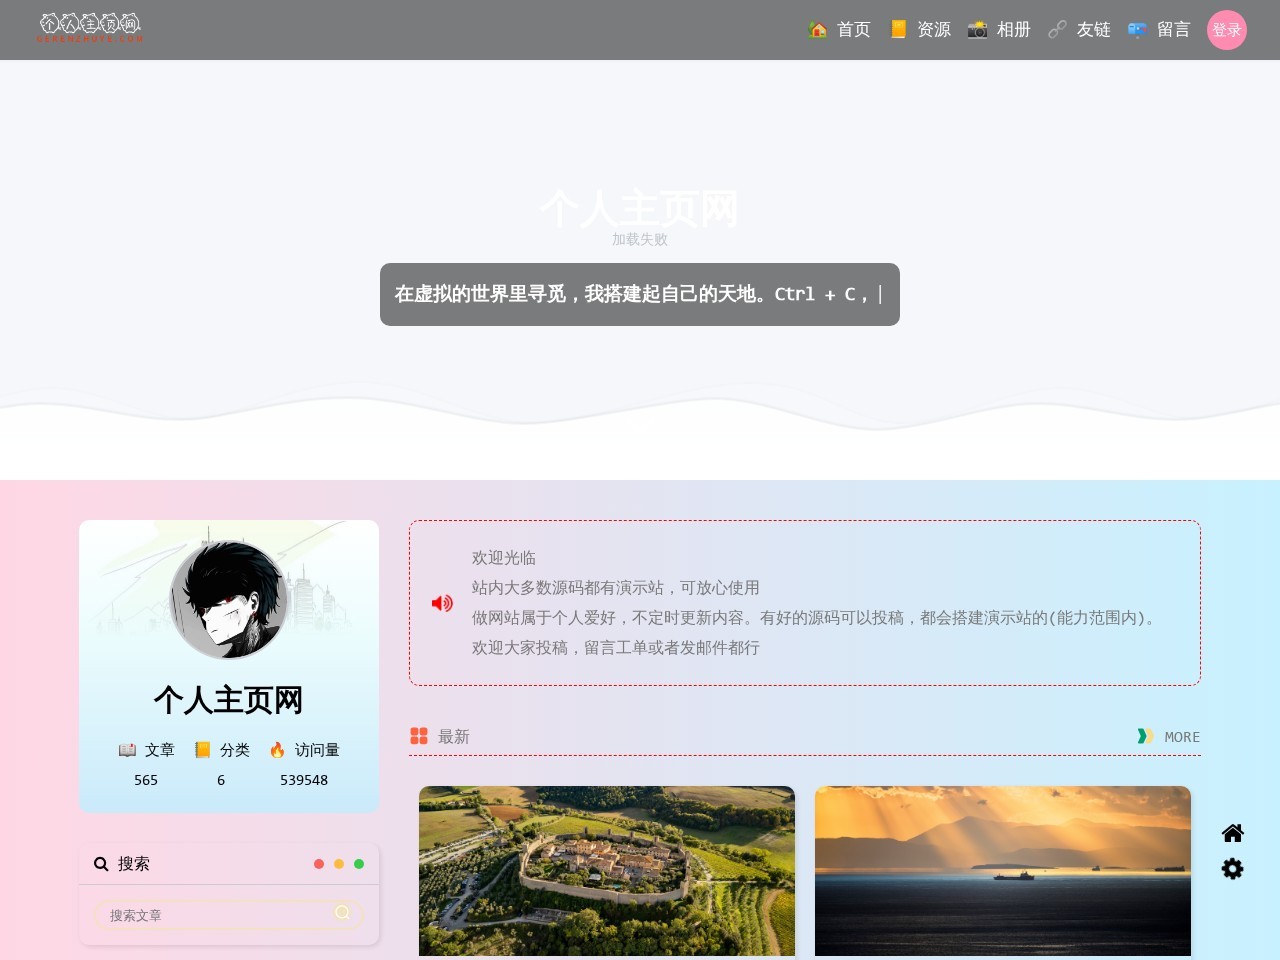1280x960 pixels.
Task: Click the red speaker announcement icon
Action: 442,603
